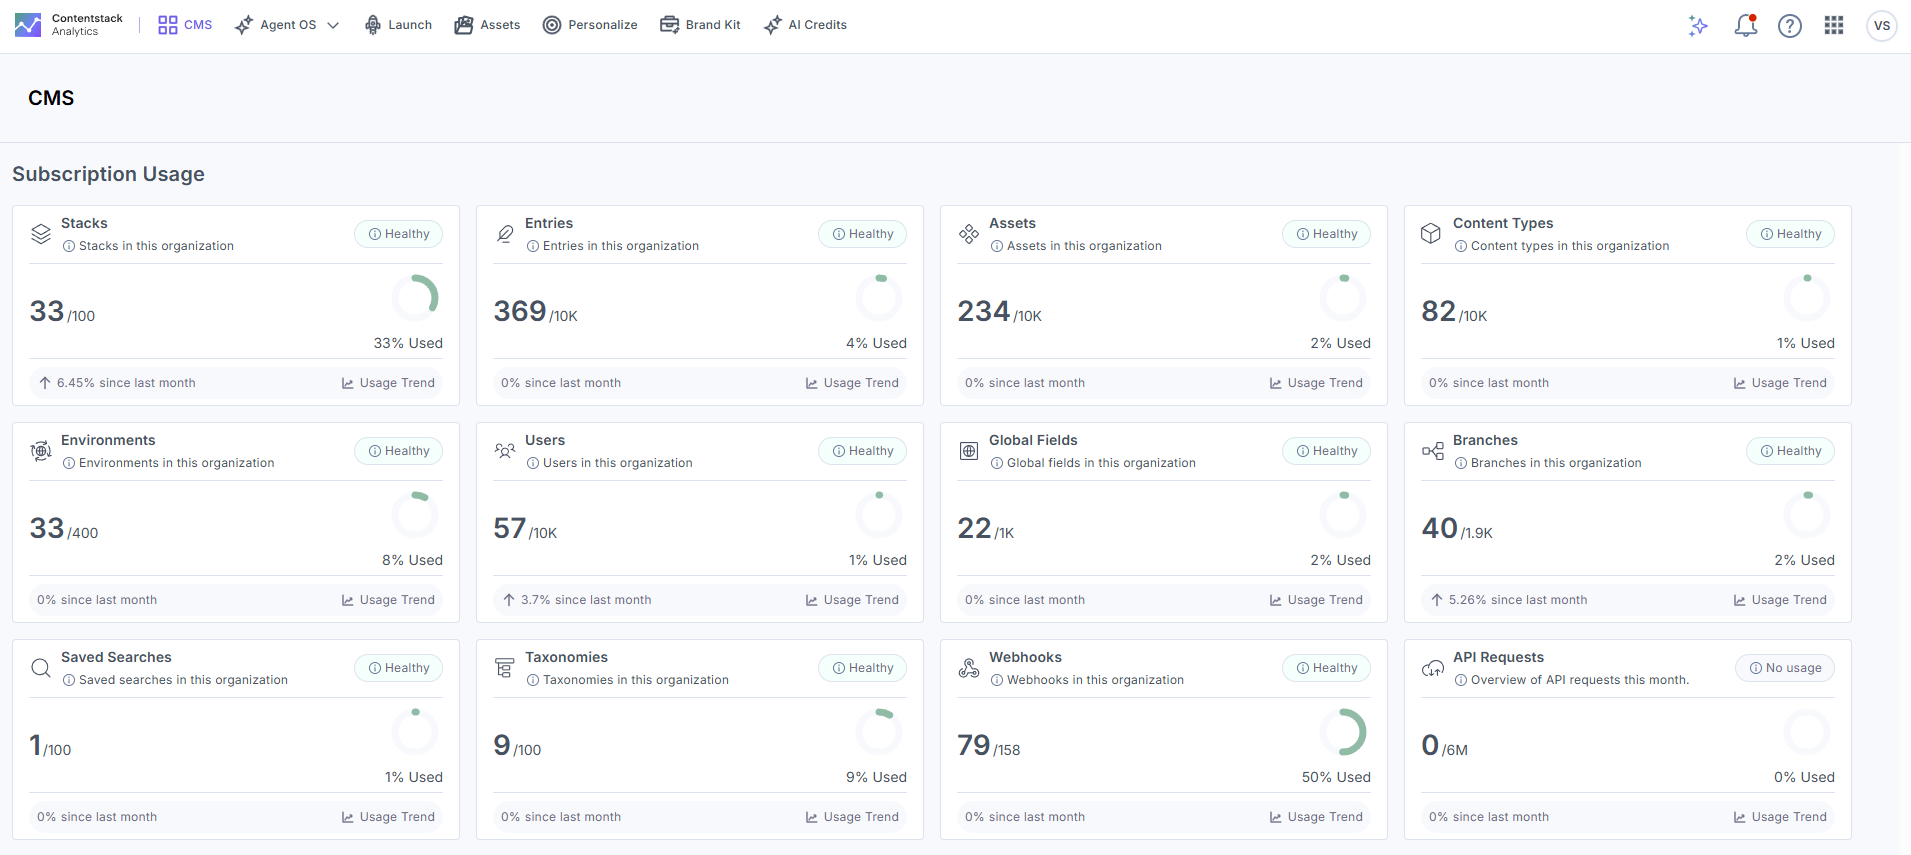Show Usage Trend for Webhooks
Screen dimensions: 1911x855
(1316, 817)
